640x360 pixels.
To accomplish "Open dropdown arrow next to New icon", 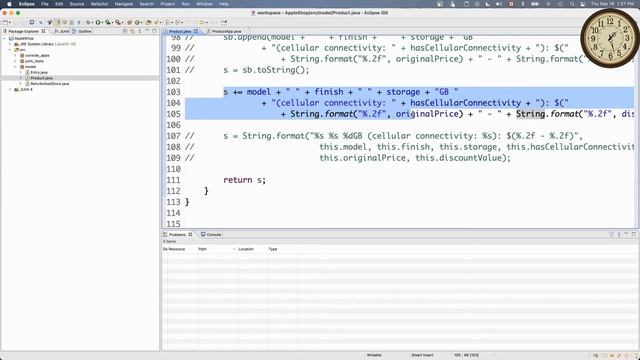I will [10, 22].
